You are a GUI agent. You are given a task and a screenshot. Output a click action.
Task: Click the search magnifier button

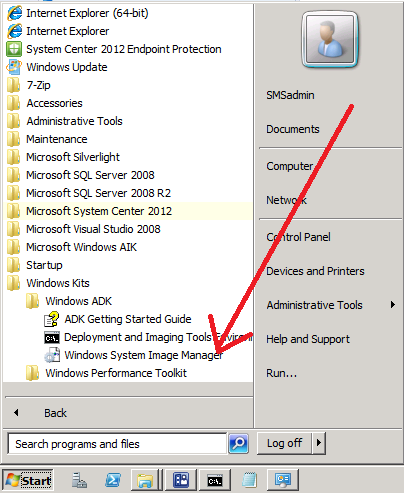(x=238, y=444)
